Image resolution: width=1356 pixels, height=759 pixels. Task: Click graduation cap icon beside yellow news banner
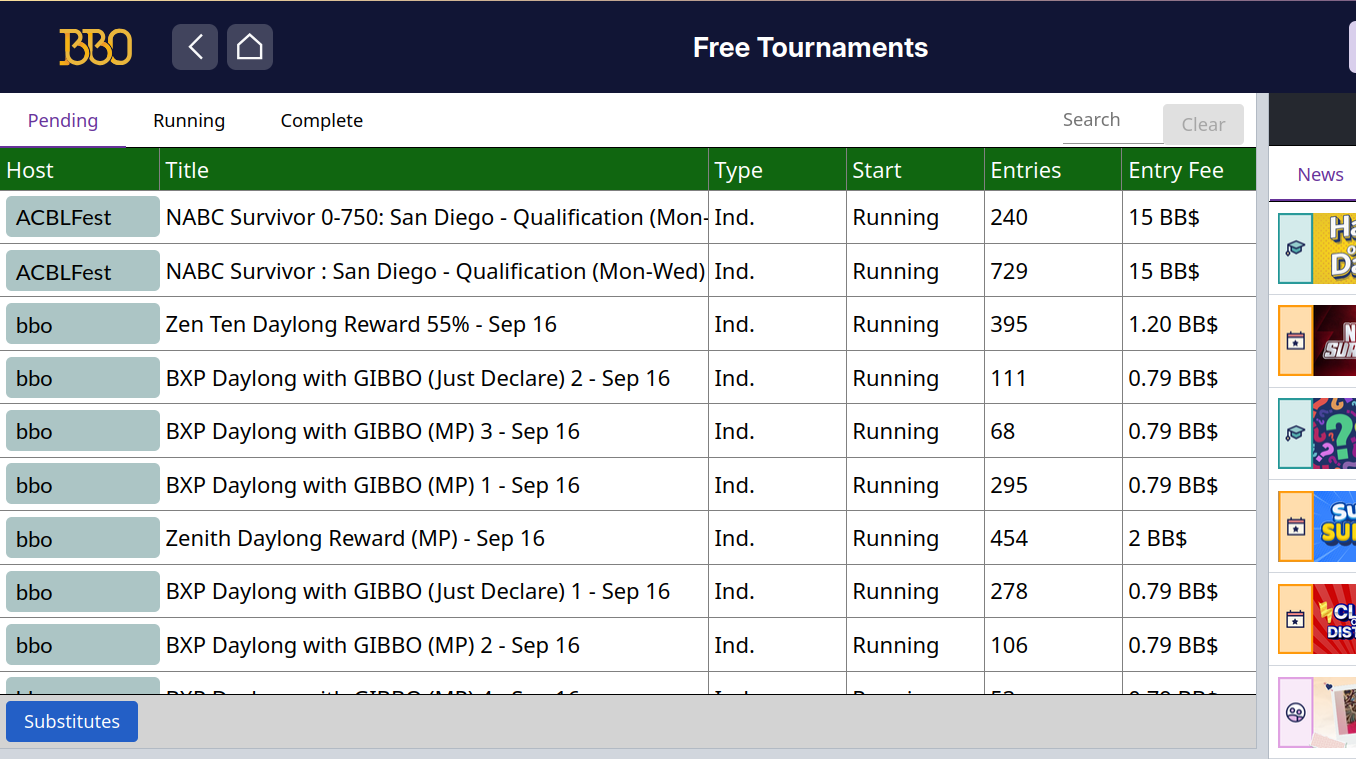point(1295,248)
